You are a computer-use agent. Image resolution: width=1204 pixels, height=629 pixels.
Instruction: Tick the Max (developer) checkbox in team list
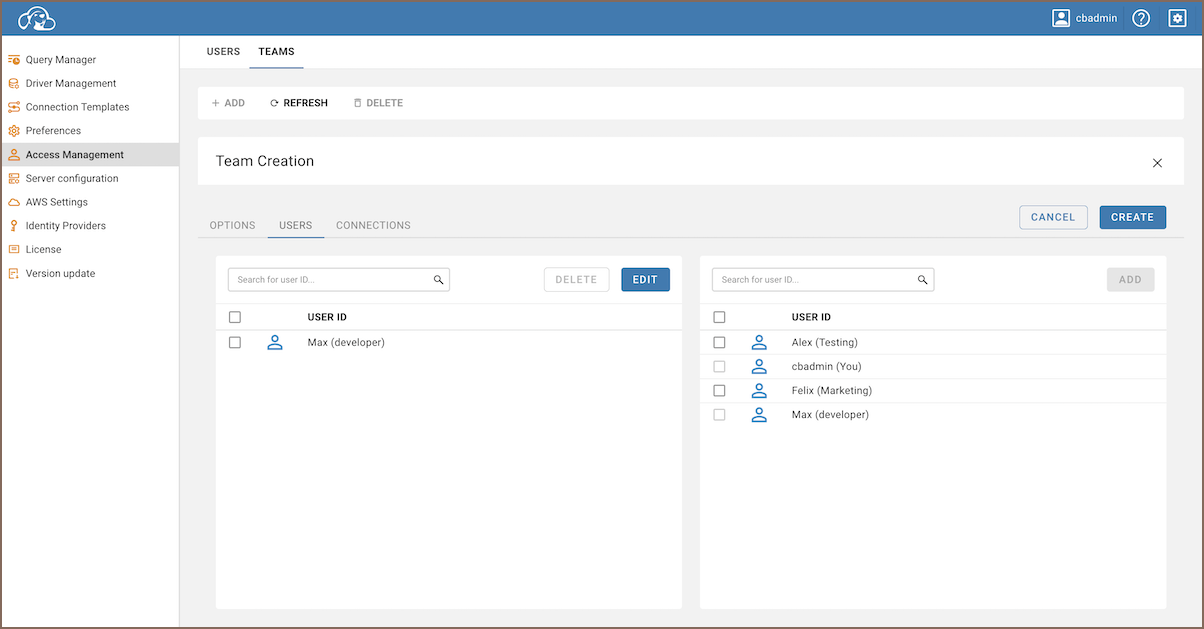point(235,343)
